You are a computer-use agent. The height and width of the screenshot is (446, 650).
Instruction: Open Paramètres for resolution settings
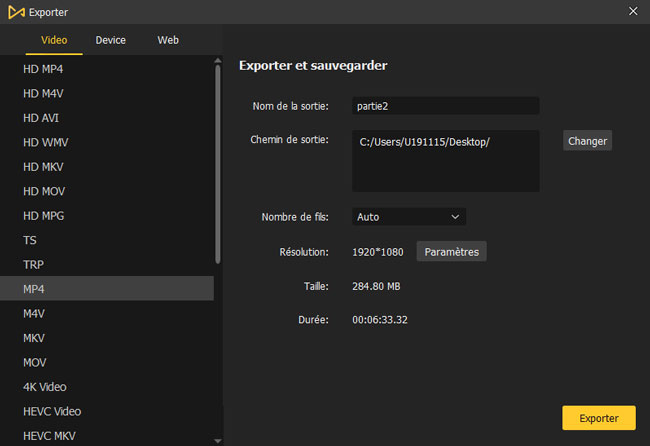[x=451, y=252]
